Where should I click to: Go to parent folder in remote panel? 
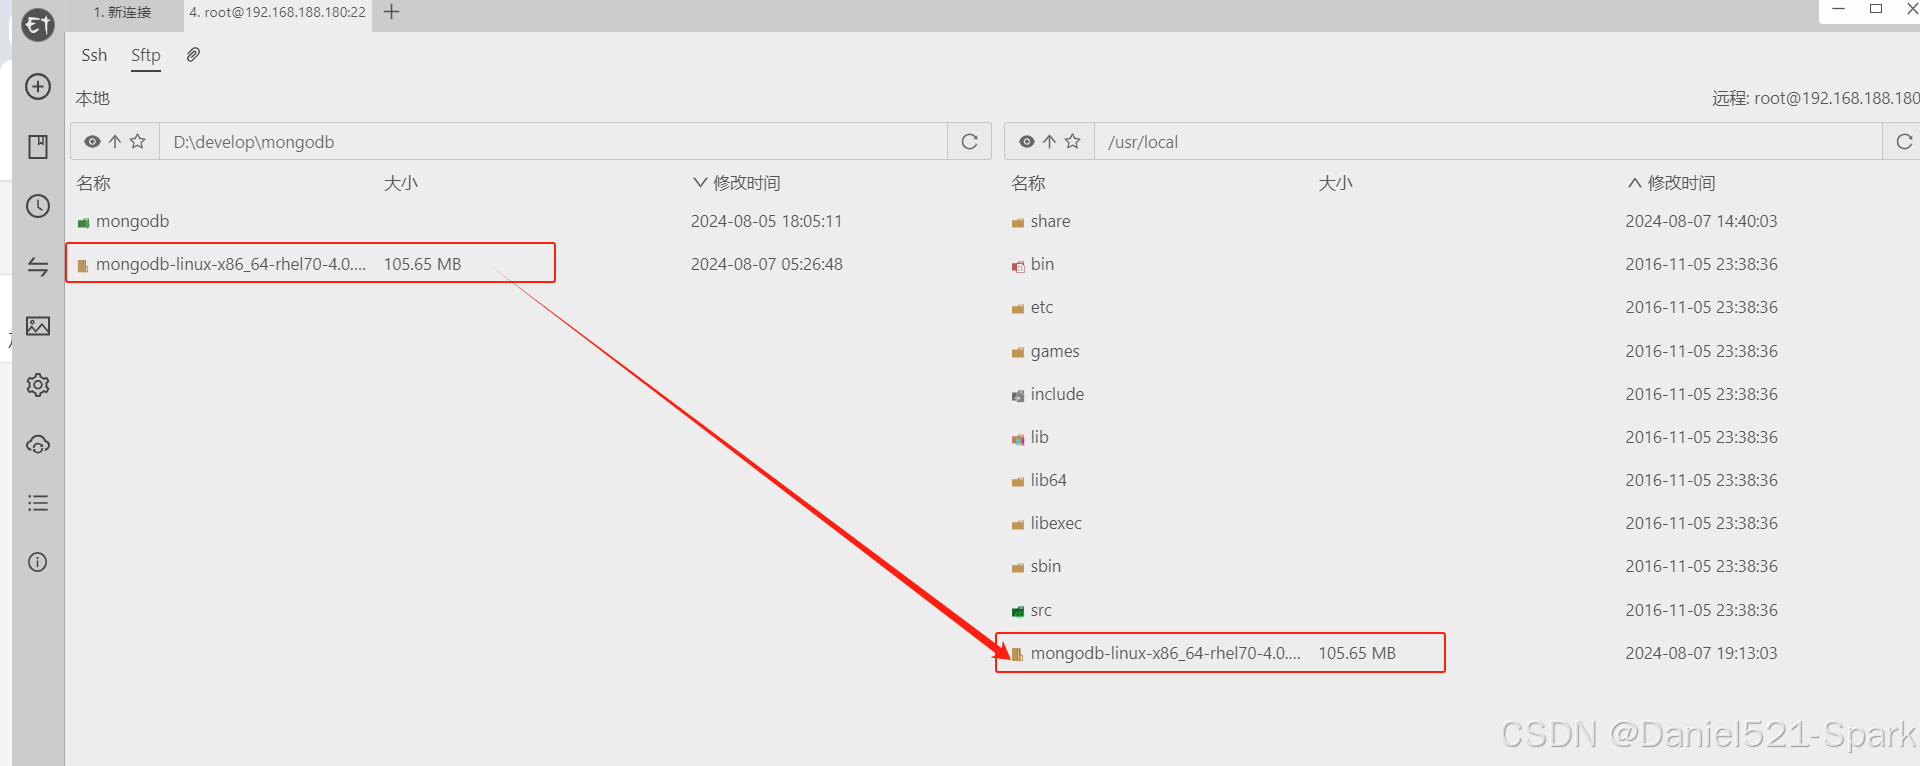click(x=1049, y=142)
